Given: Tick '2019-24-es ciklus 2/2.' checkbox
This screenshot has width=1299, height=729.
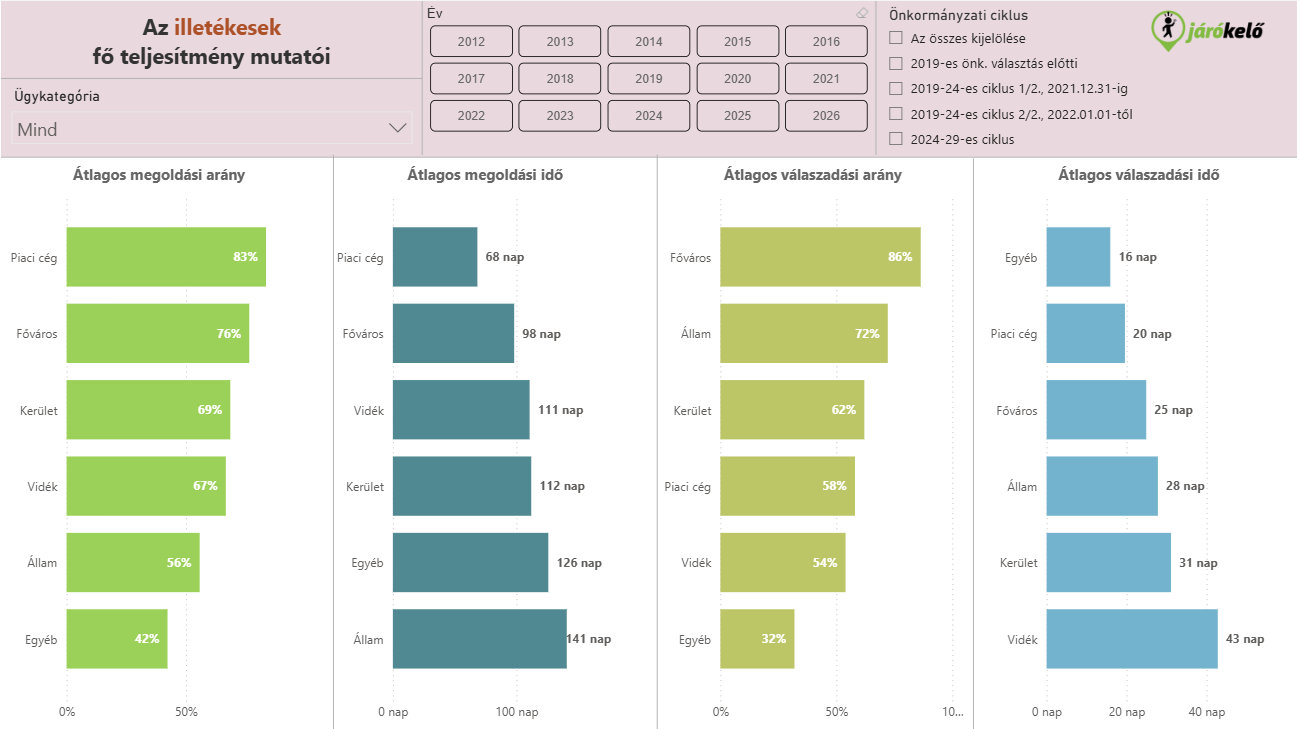Looking at the screenshot, I should [896, 114].
